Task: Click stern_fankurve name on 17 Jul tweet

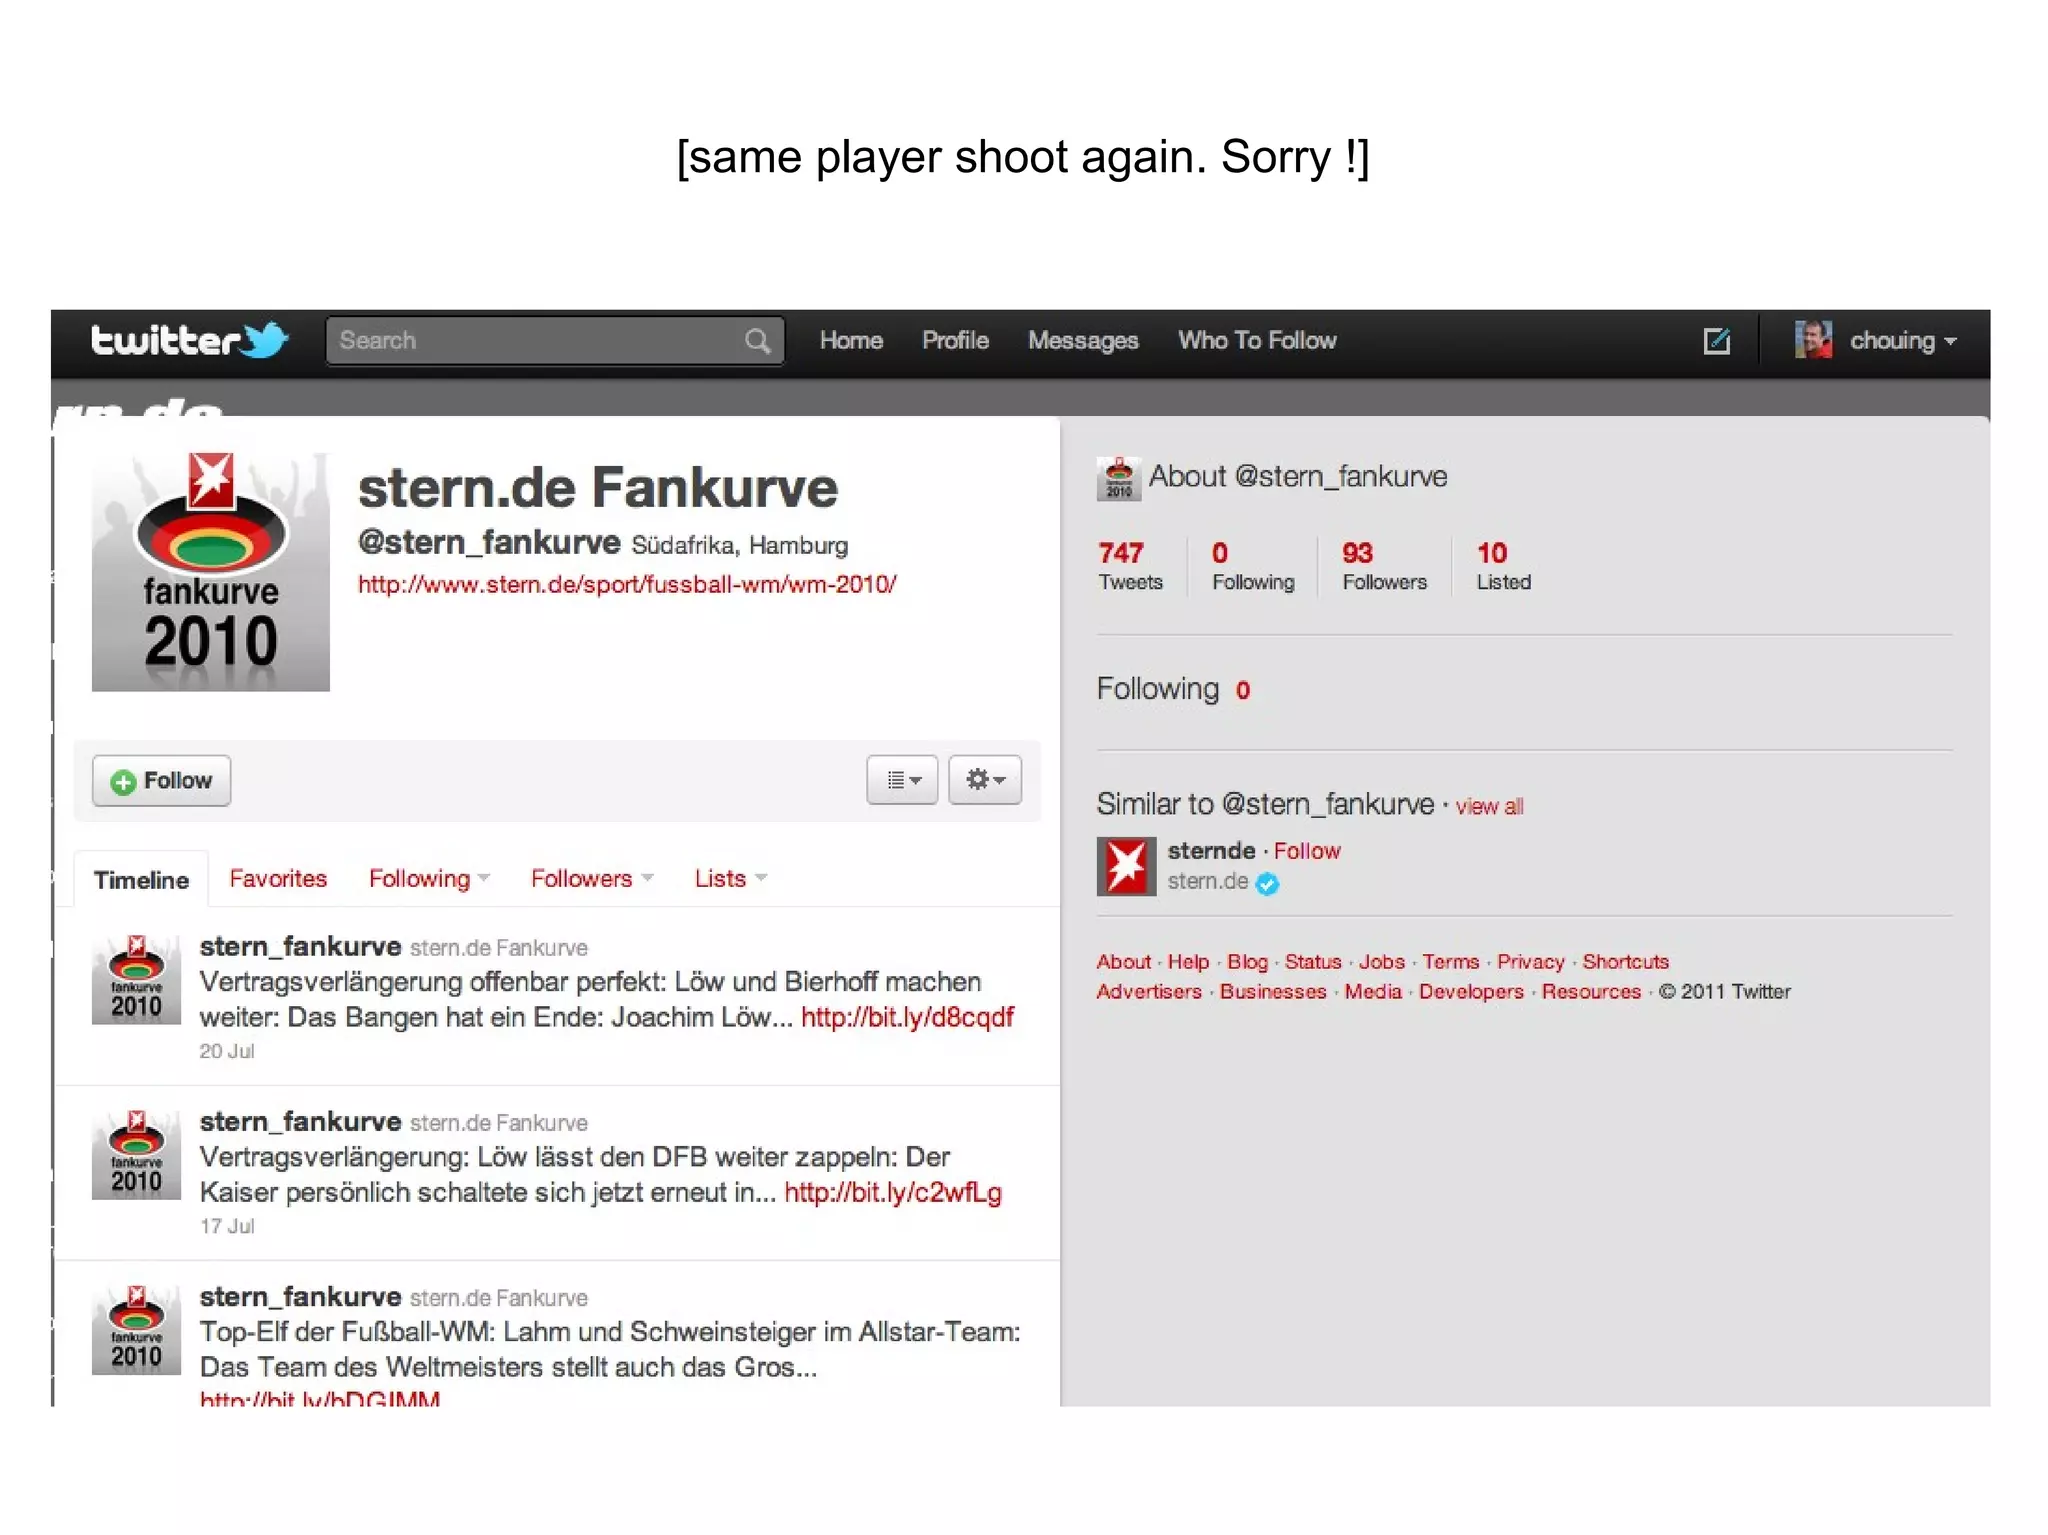Action: [x=300, y=1122]
